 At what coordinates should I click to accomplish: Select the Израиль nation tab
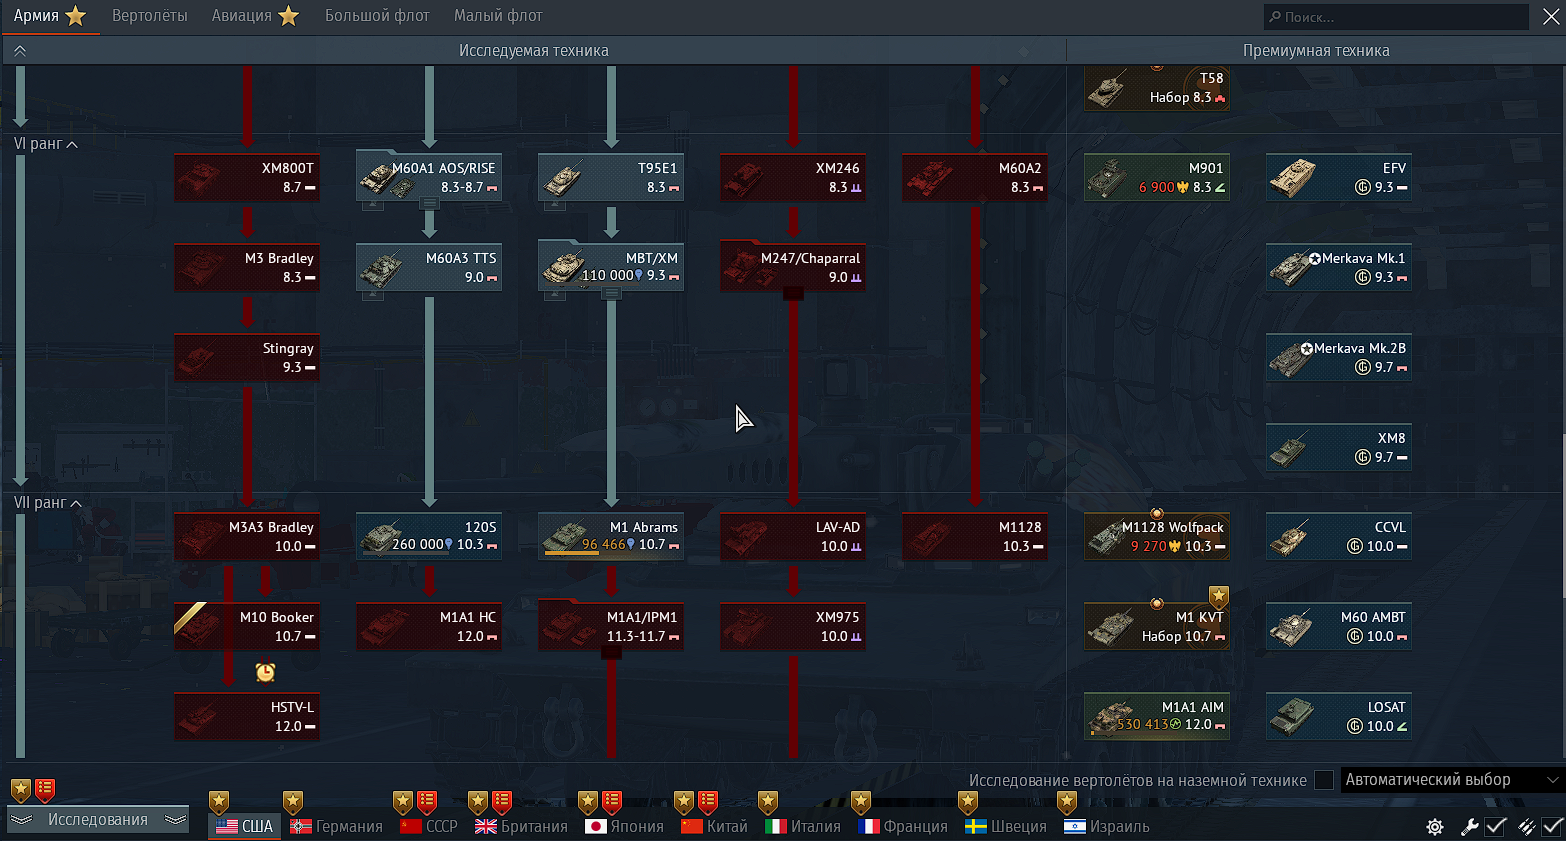(1107, 826)
